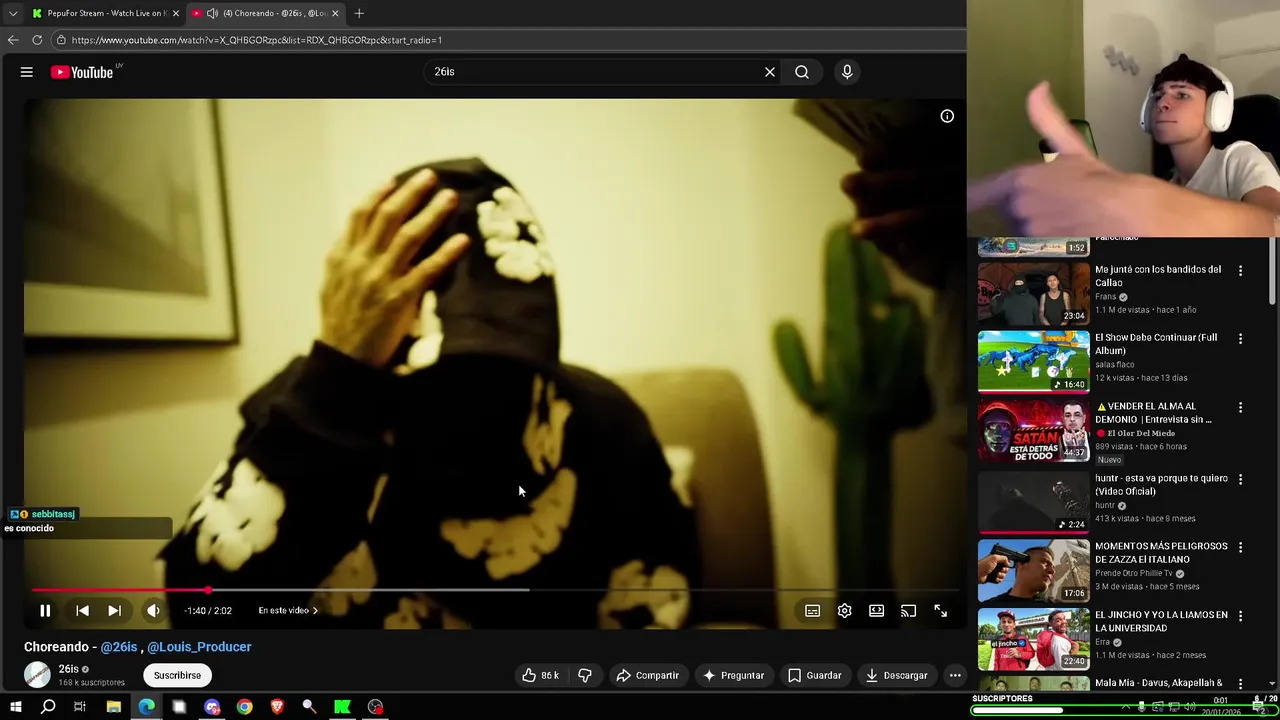Open options for 'huntr - esta va porque te quiero'
Image resolution: width=1280 pixels, height=720 pixels.
(1240, 480)
